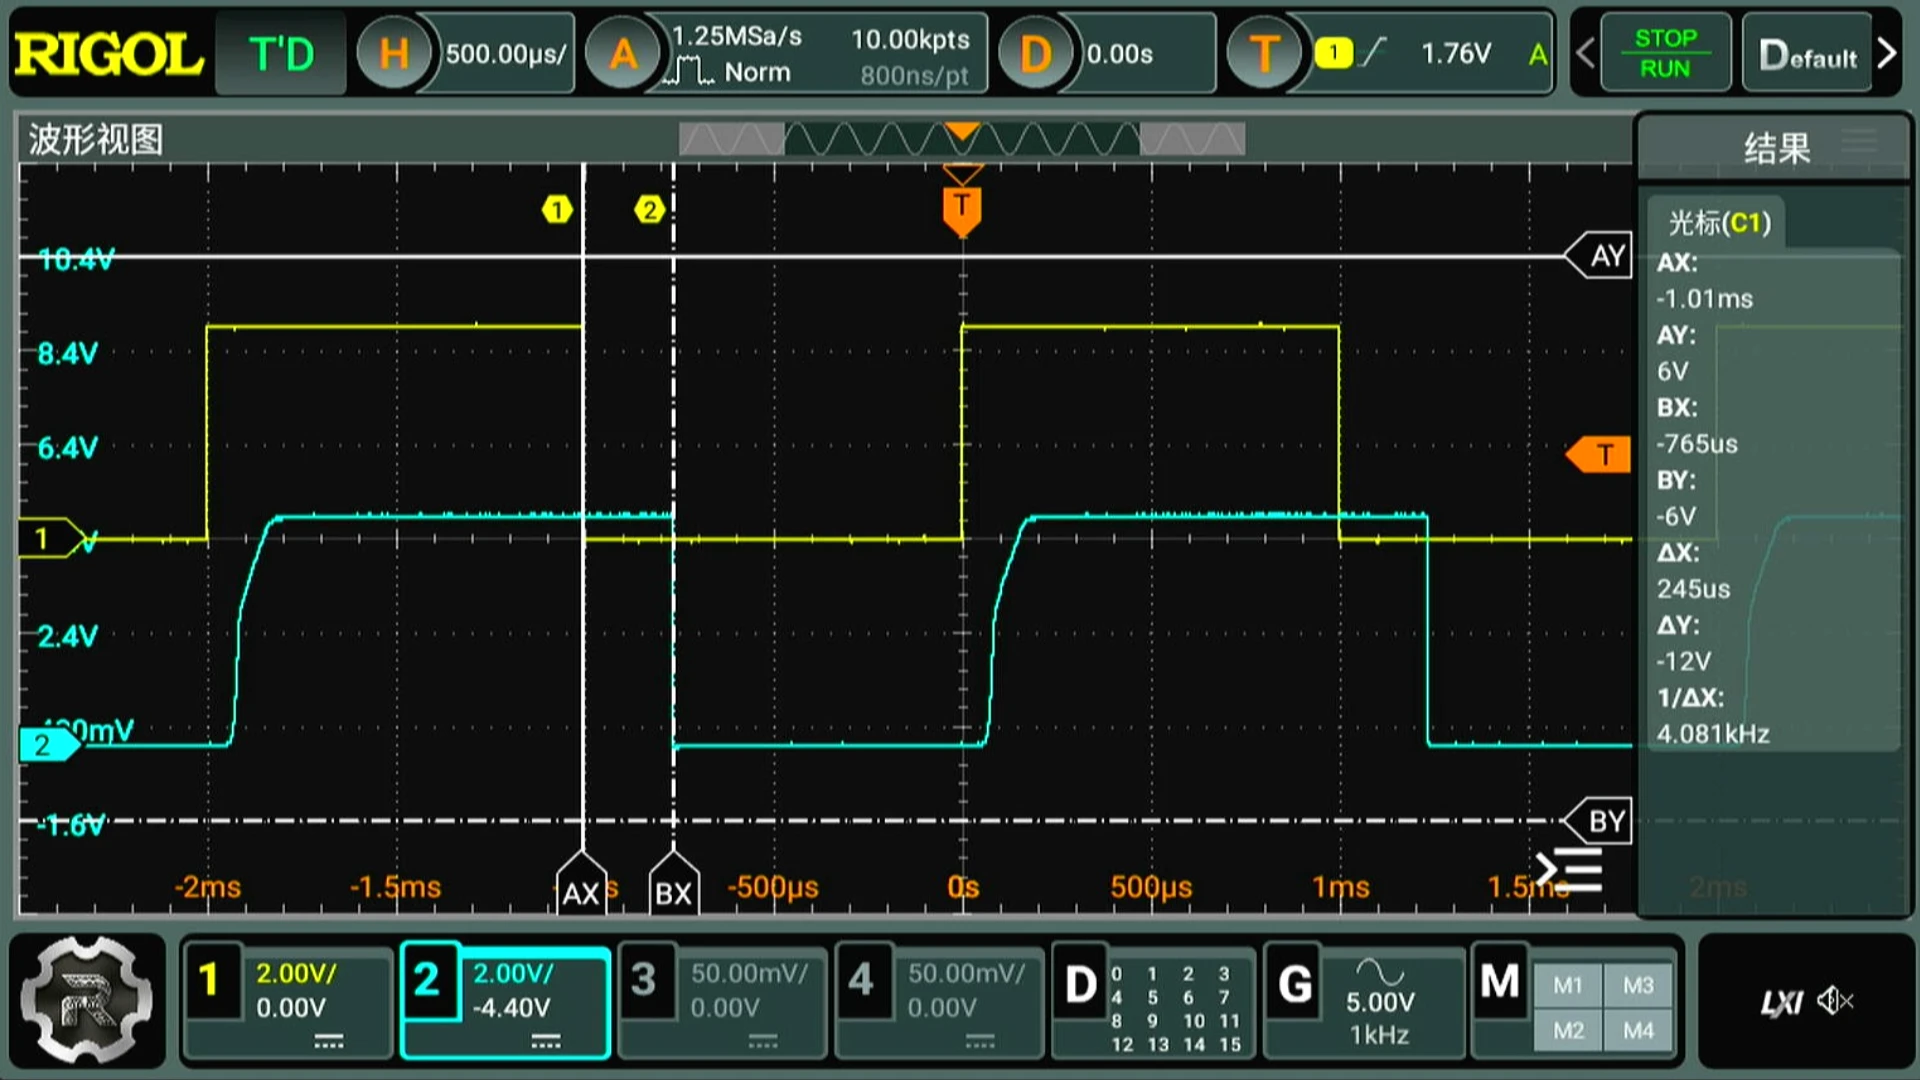Image resolution: width=1920 pixels, height=1080 pixels.
Task: Click the LXI network icon
Action: 1781,1001
